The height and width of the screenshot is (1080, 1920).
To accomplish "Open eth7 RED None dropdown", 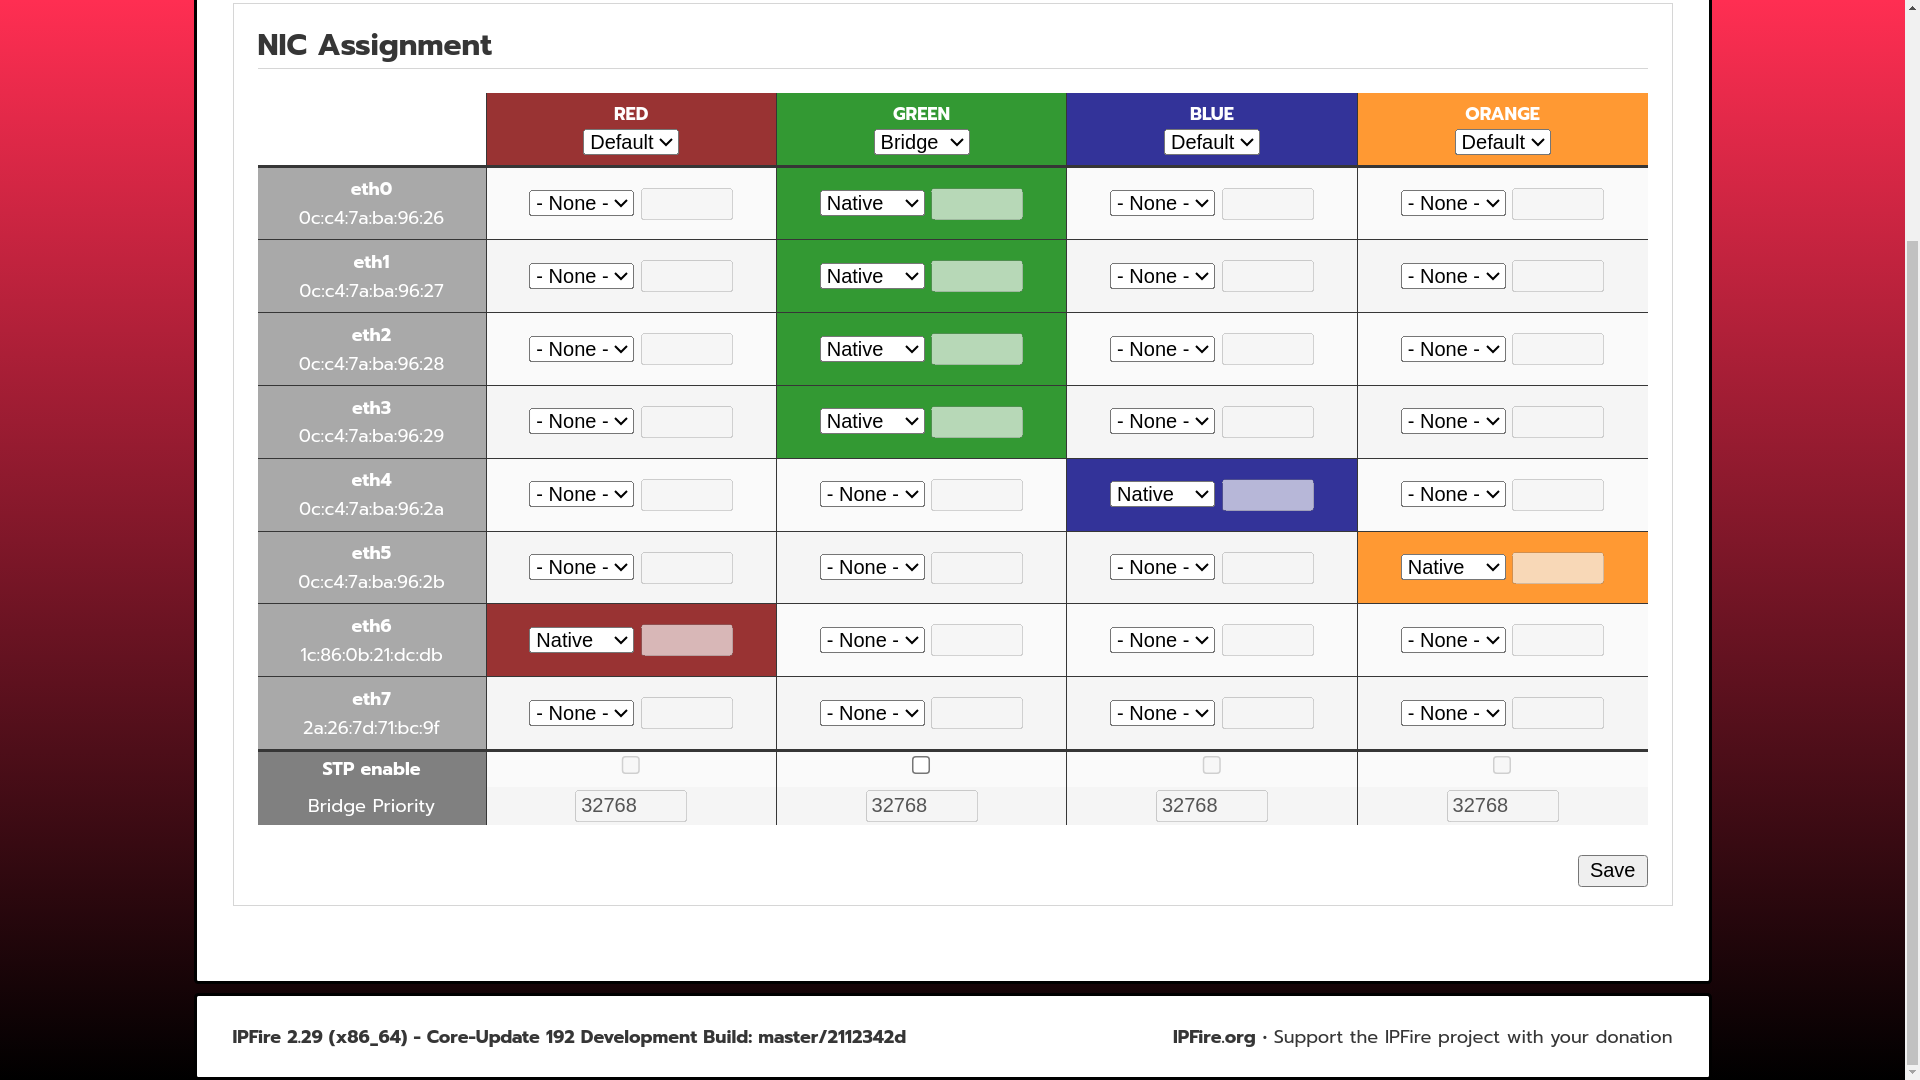I will (x=581, y=713).
